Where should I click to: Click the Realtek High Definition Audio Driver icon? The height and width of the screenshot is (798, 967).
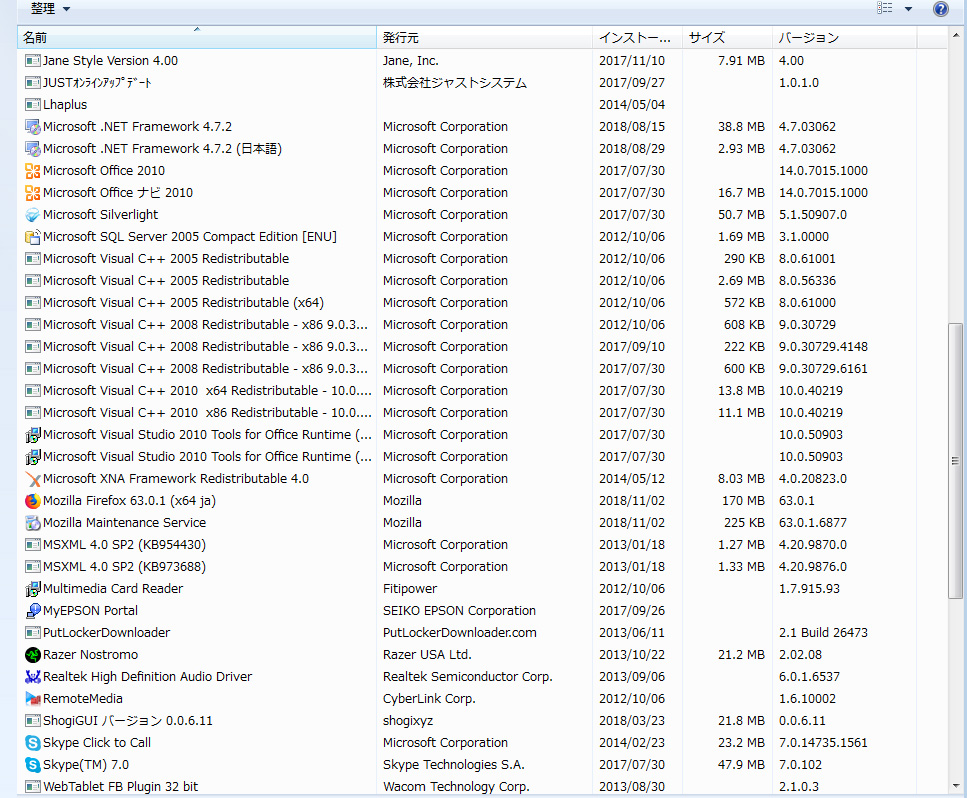33,677
